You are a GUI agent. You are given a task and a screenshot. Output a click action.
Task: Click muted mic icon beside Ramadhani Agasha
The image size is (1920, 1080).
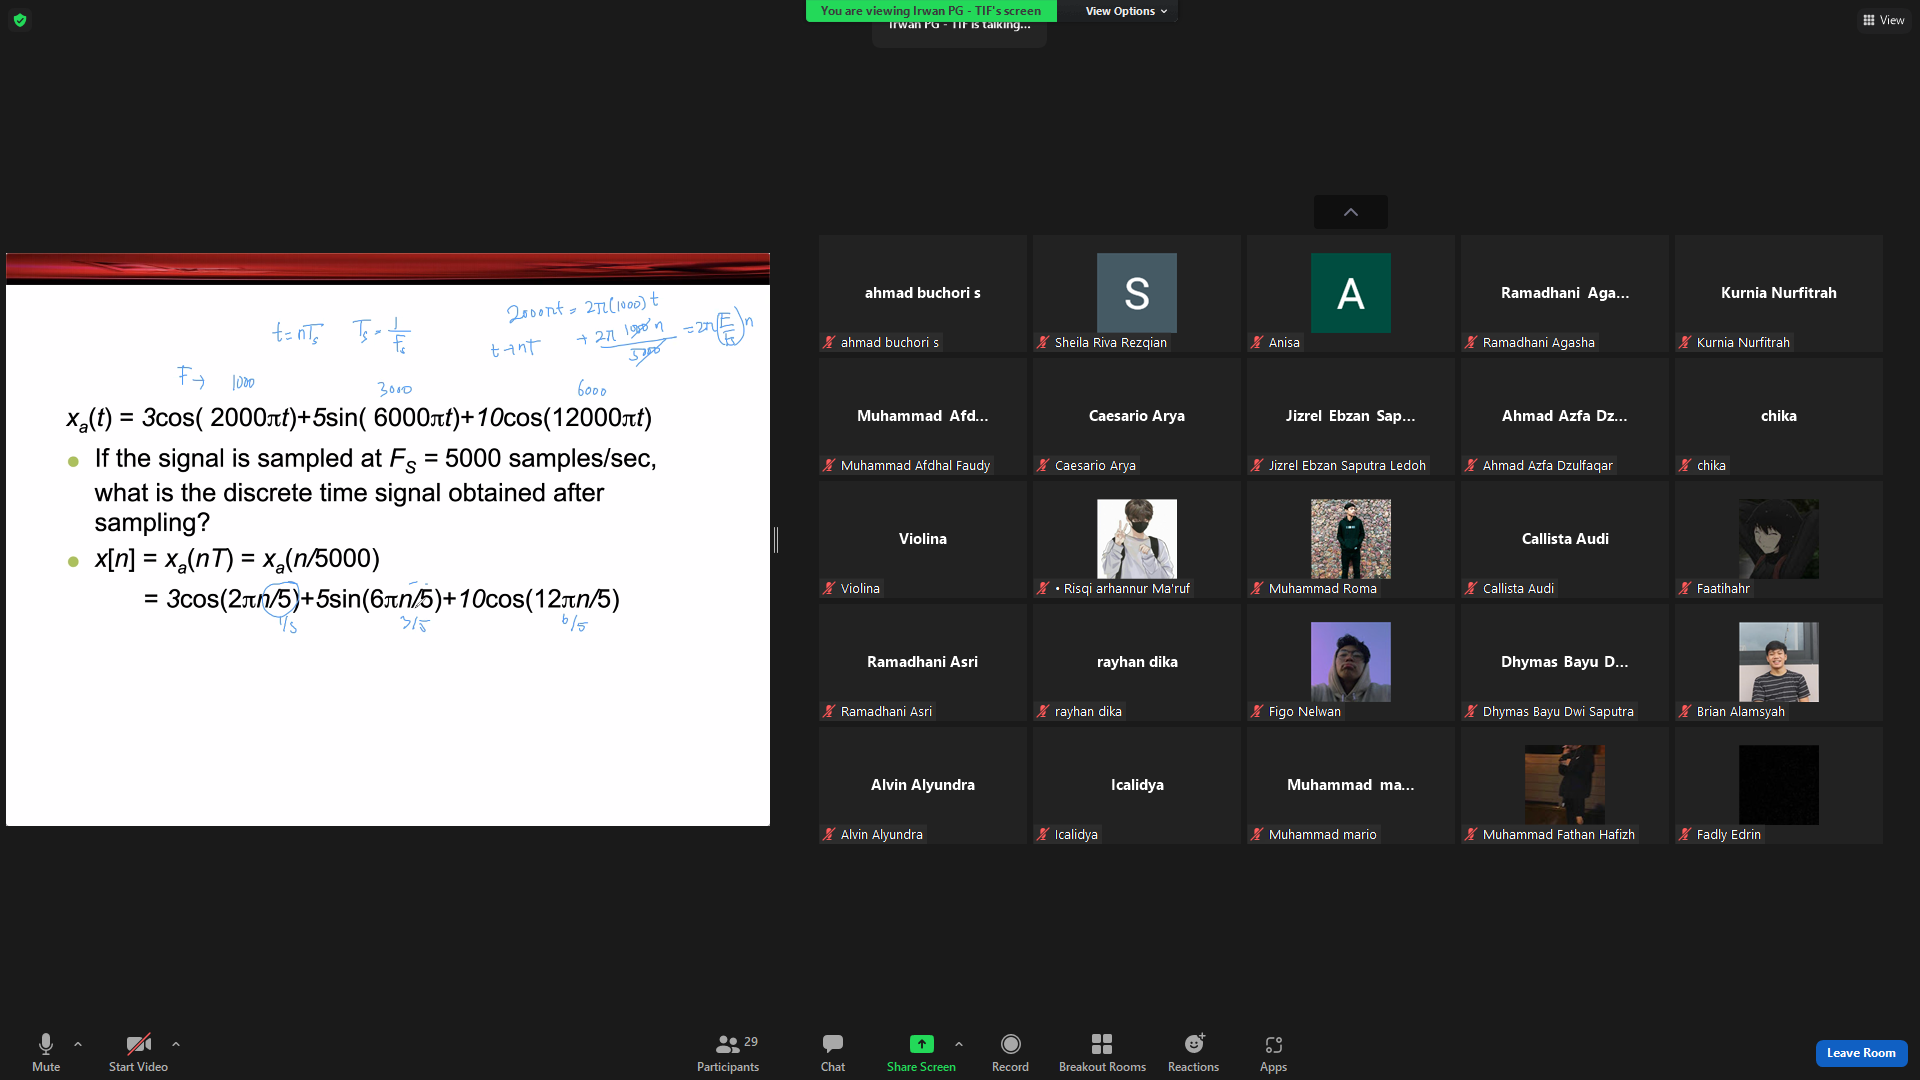[1471, 342]
